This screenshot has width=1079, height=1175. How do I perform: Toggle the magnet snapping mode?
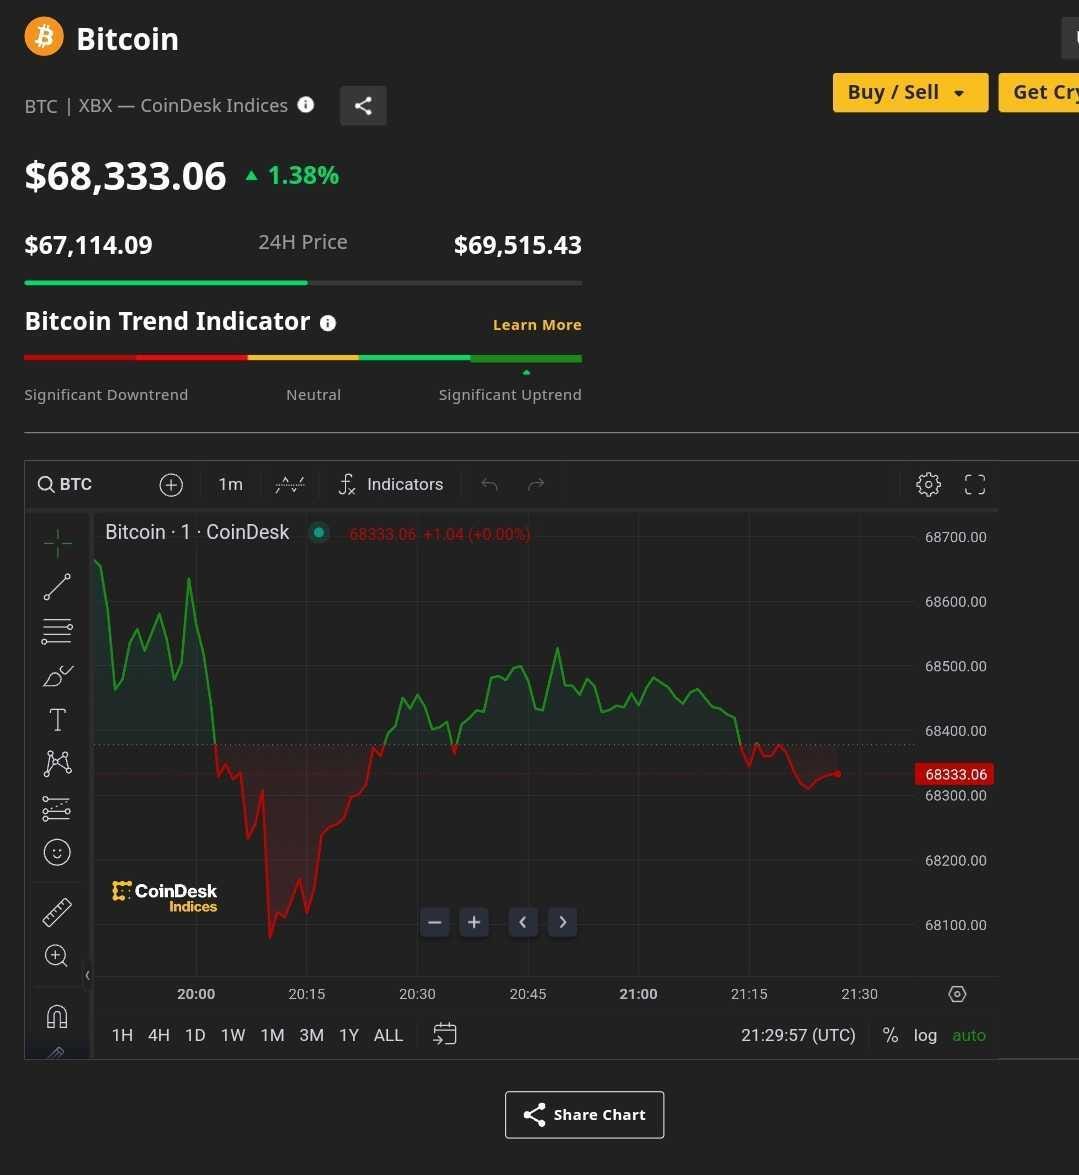(x=58, y=1016)
